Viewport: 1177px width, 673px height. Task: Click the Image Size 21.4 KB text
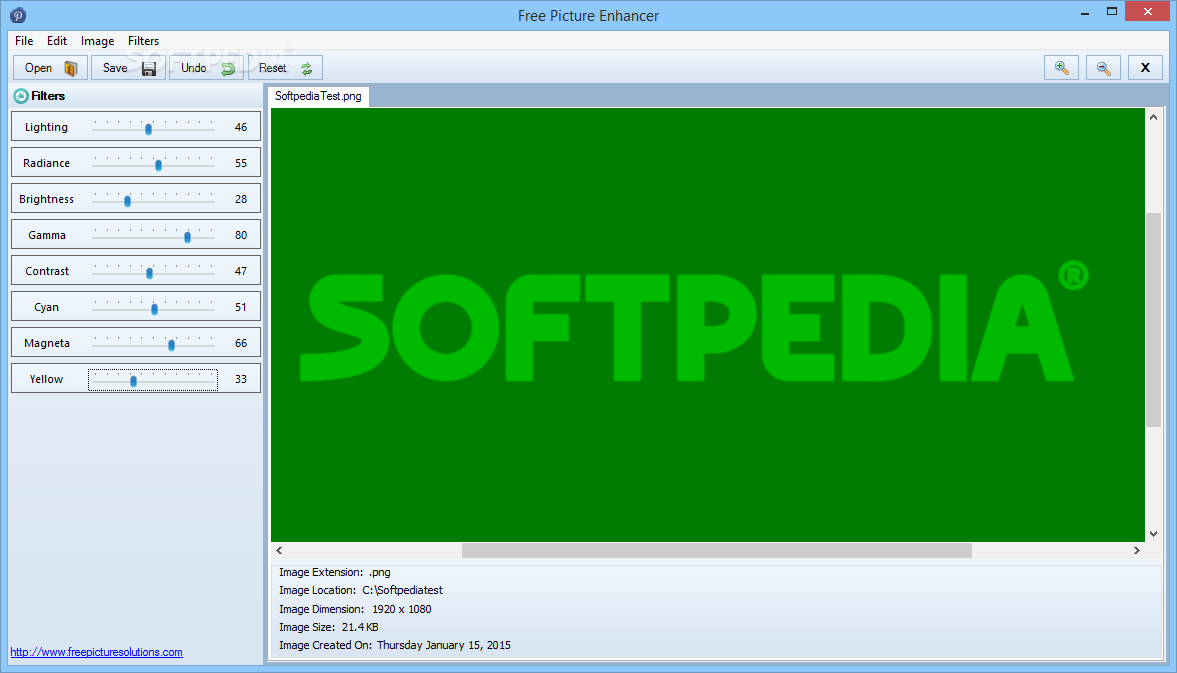329,627
